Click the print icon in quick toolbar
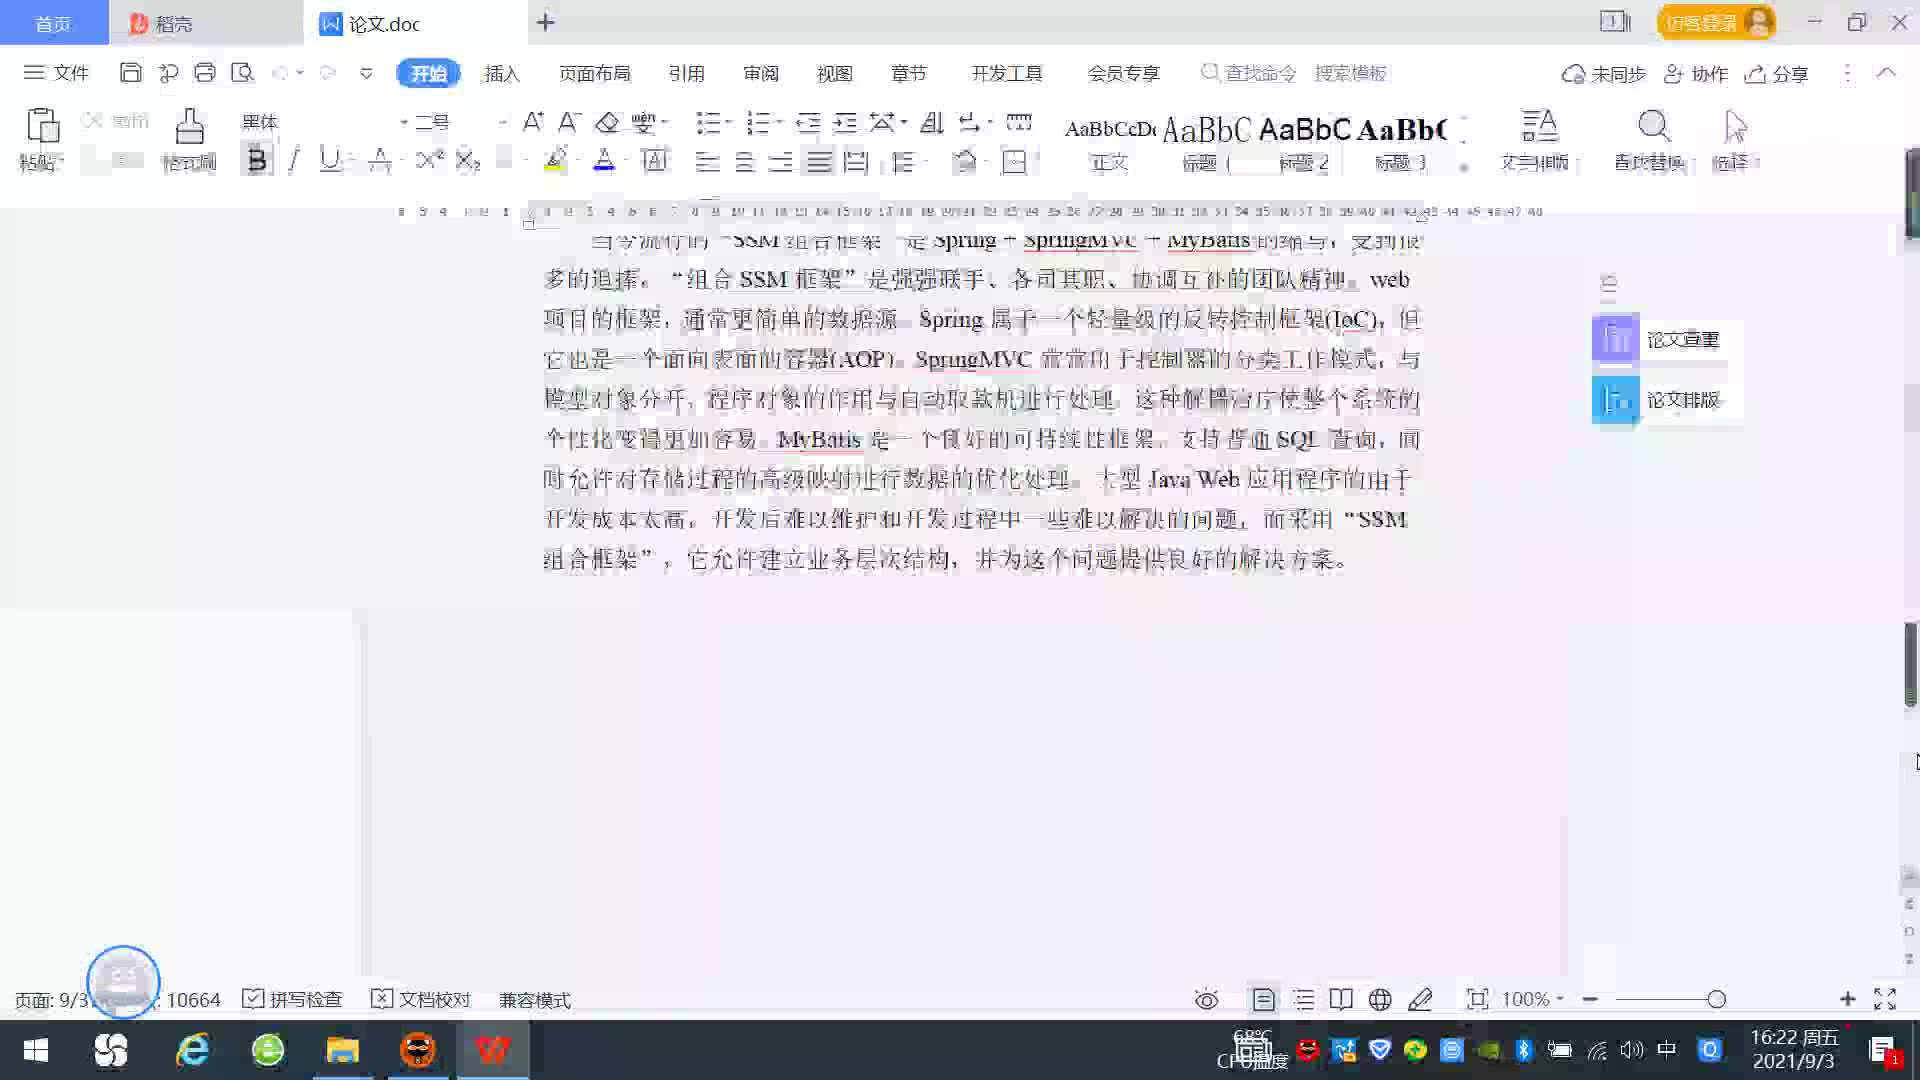 (x=205, y=73)
